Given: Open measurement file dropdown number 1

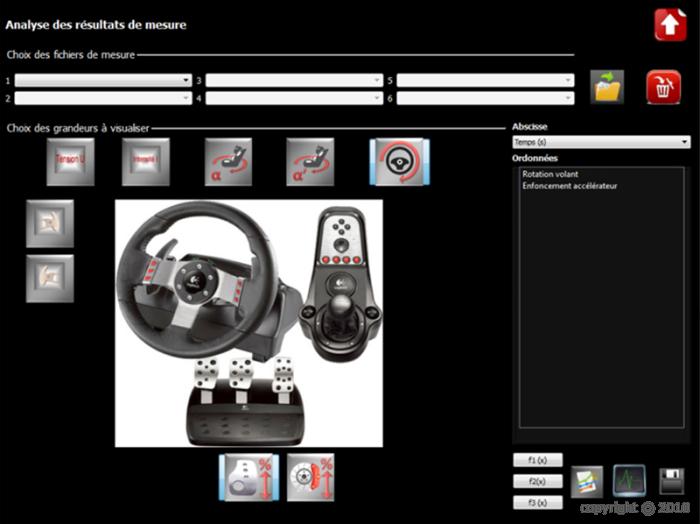Looking at the screenshot, I should point(103,80).
